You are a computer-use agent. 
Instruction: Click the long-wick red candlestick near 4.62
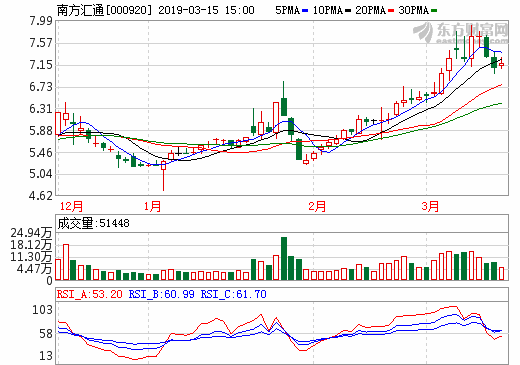163,175
